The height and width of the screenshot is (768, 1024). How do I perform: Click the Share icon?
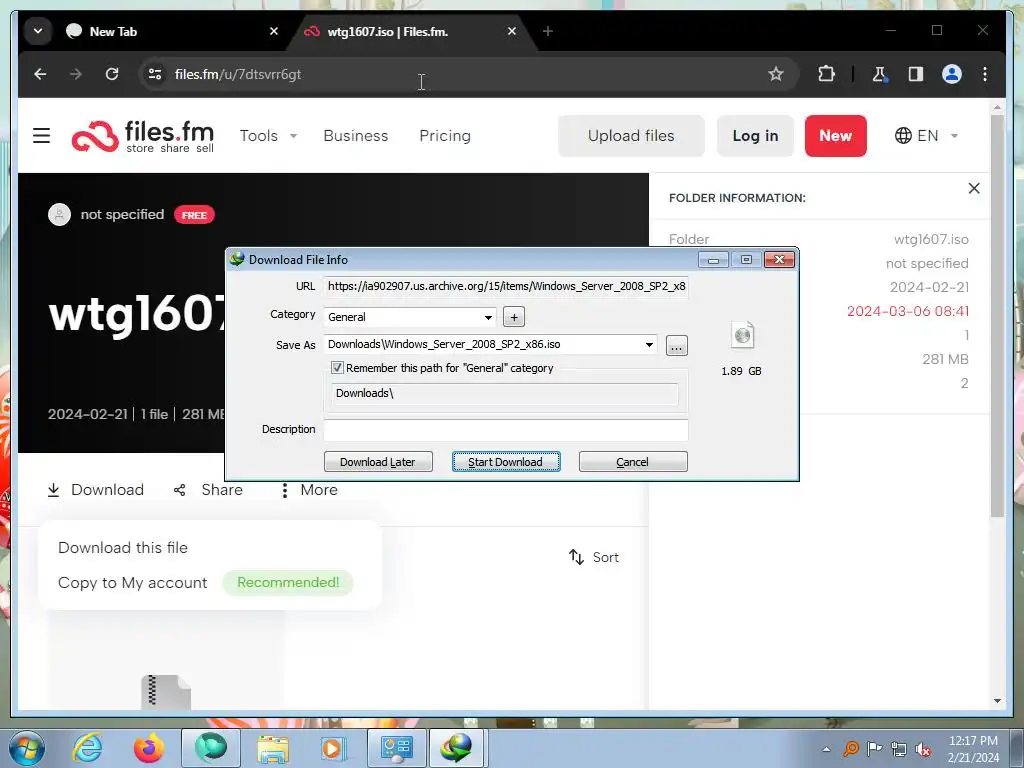(x=180, y=490)
